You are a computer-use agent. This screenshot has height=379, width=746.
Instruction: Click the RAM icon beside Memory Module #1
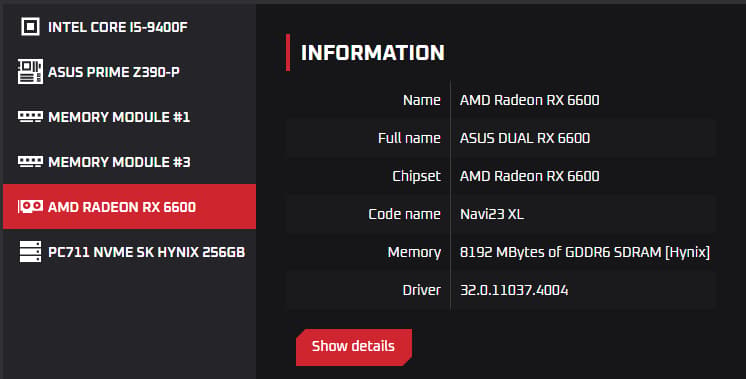tap(30, 117)
